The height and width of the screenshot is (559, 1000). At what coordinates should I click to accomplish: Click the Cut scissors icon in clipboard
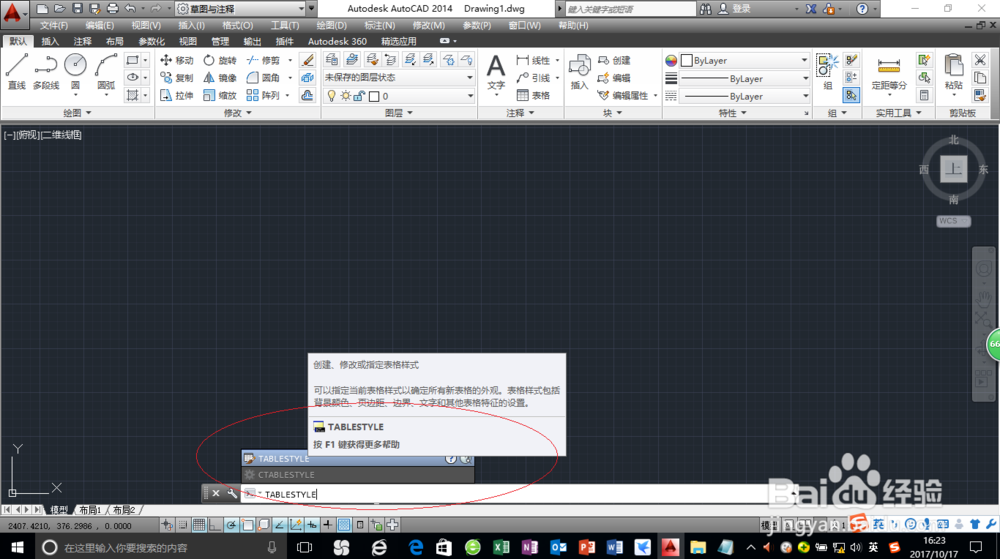point(980,60)
